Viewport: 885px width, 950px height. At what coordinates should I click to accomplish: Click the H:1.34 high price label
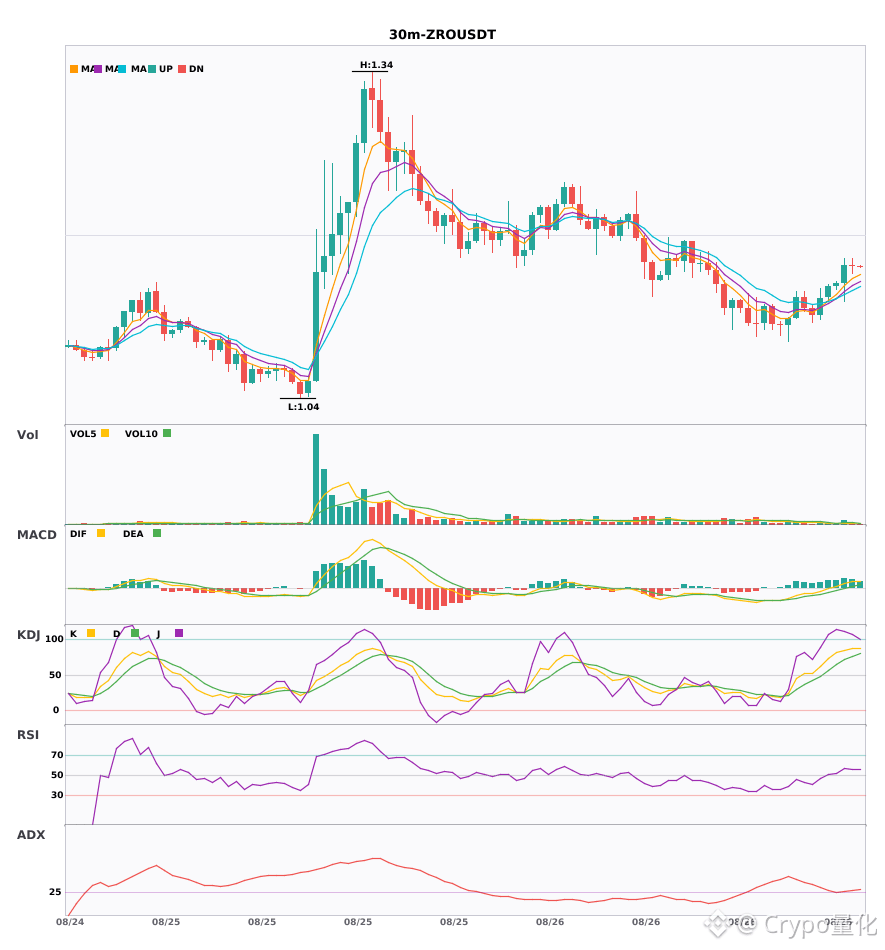[376, 65]
